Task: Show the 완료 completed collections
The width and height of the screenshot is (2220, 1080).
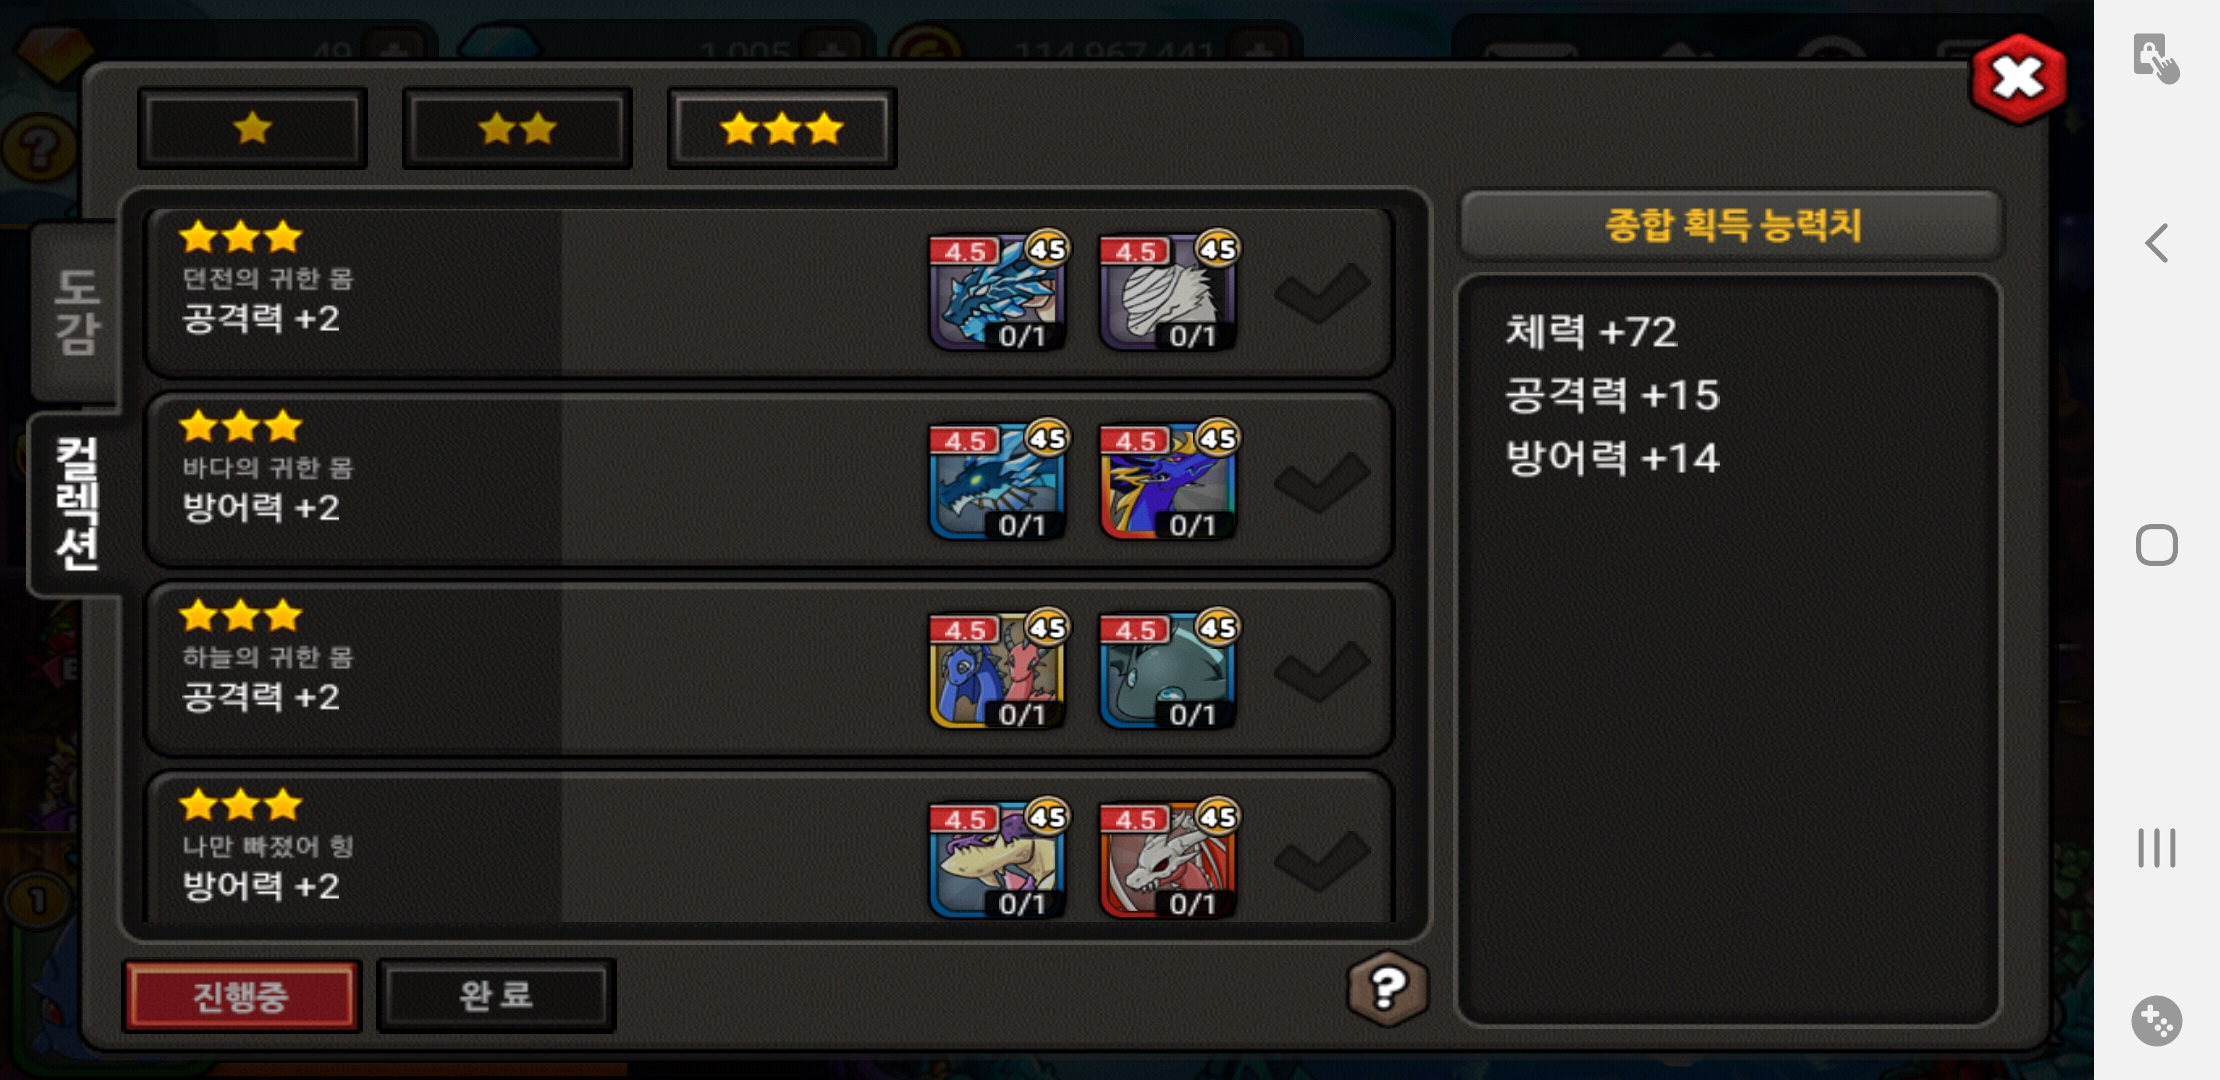Action: tap(496, 996)
